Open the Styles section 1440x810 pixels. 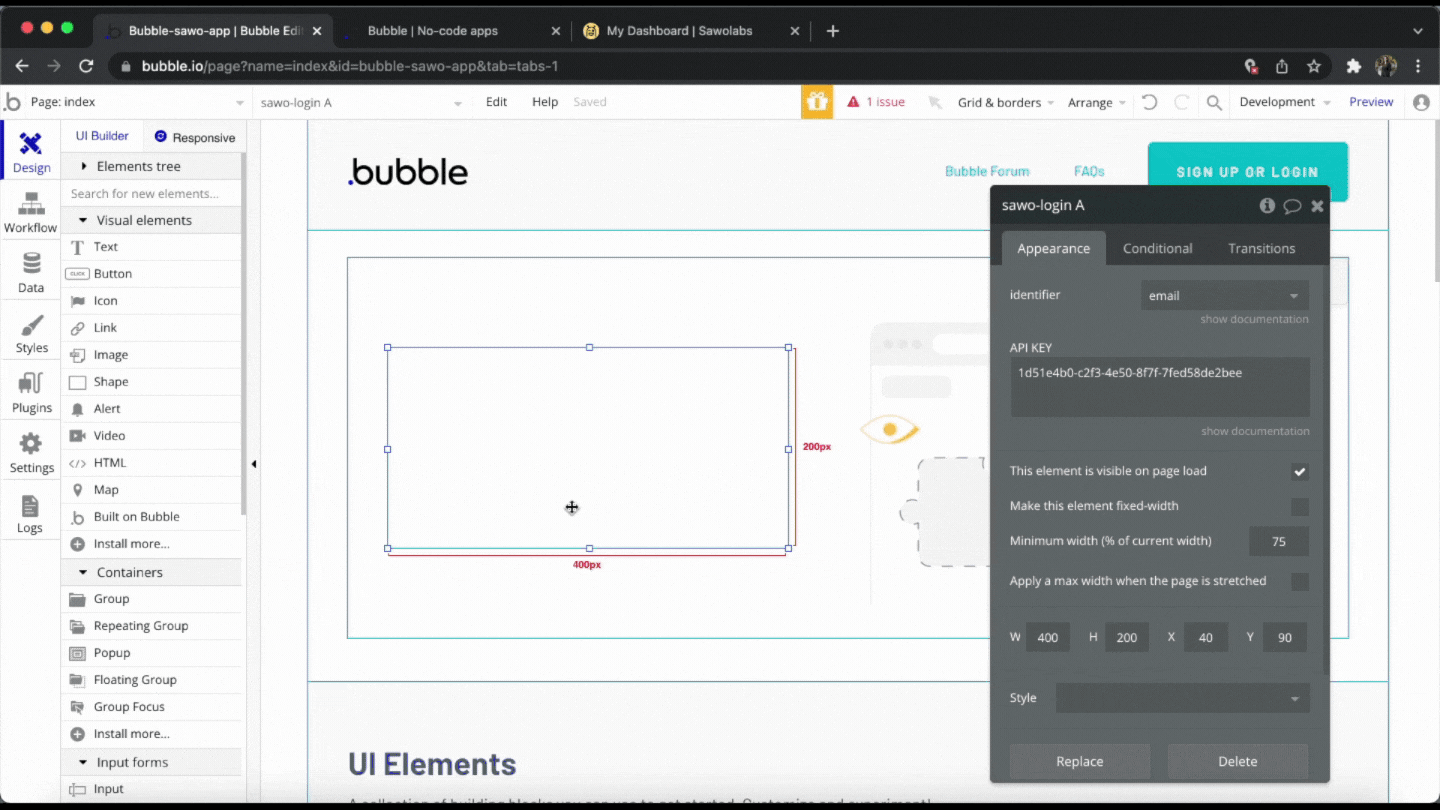31,333
